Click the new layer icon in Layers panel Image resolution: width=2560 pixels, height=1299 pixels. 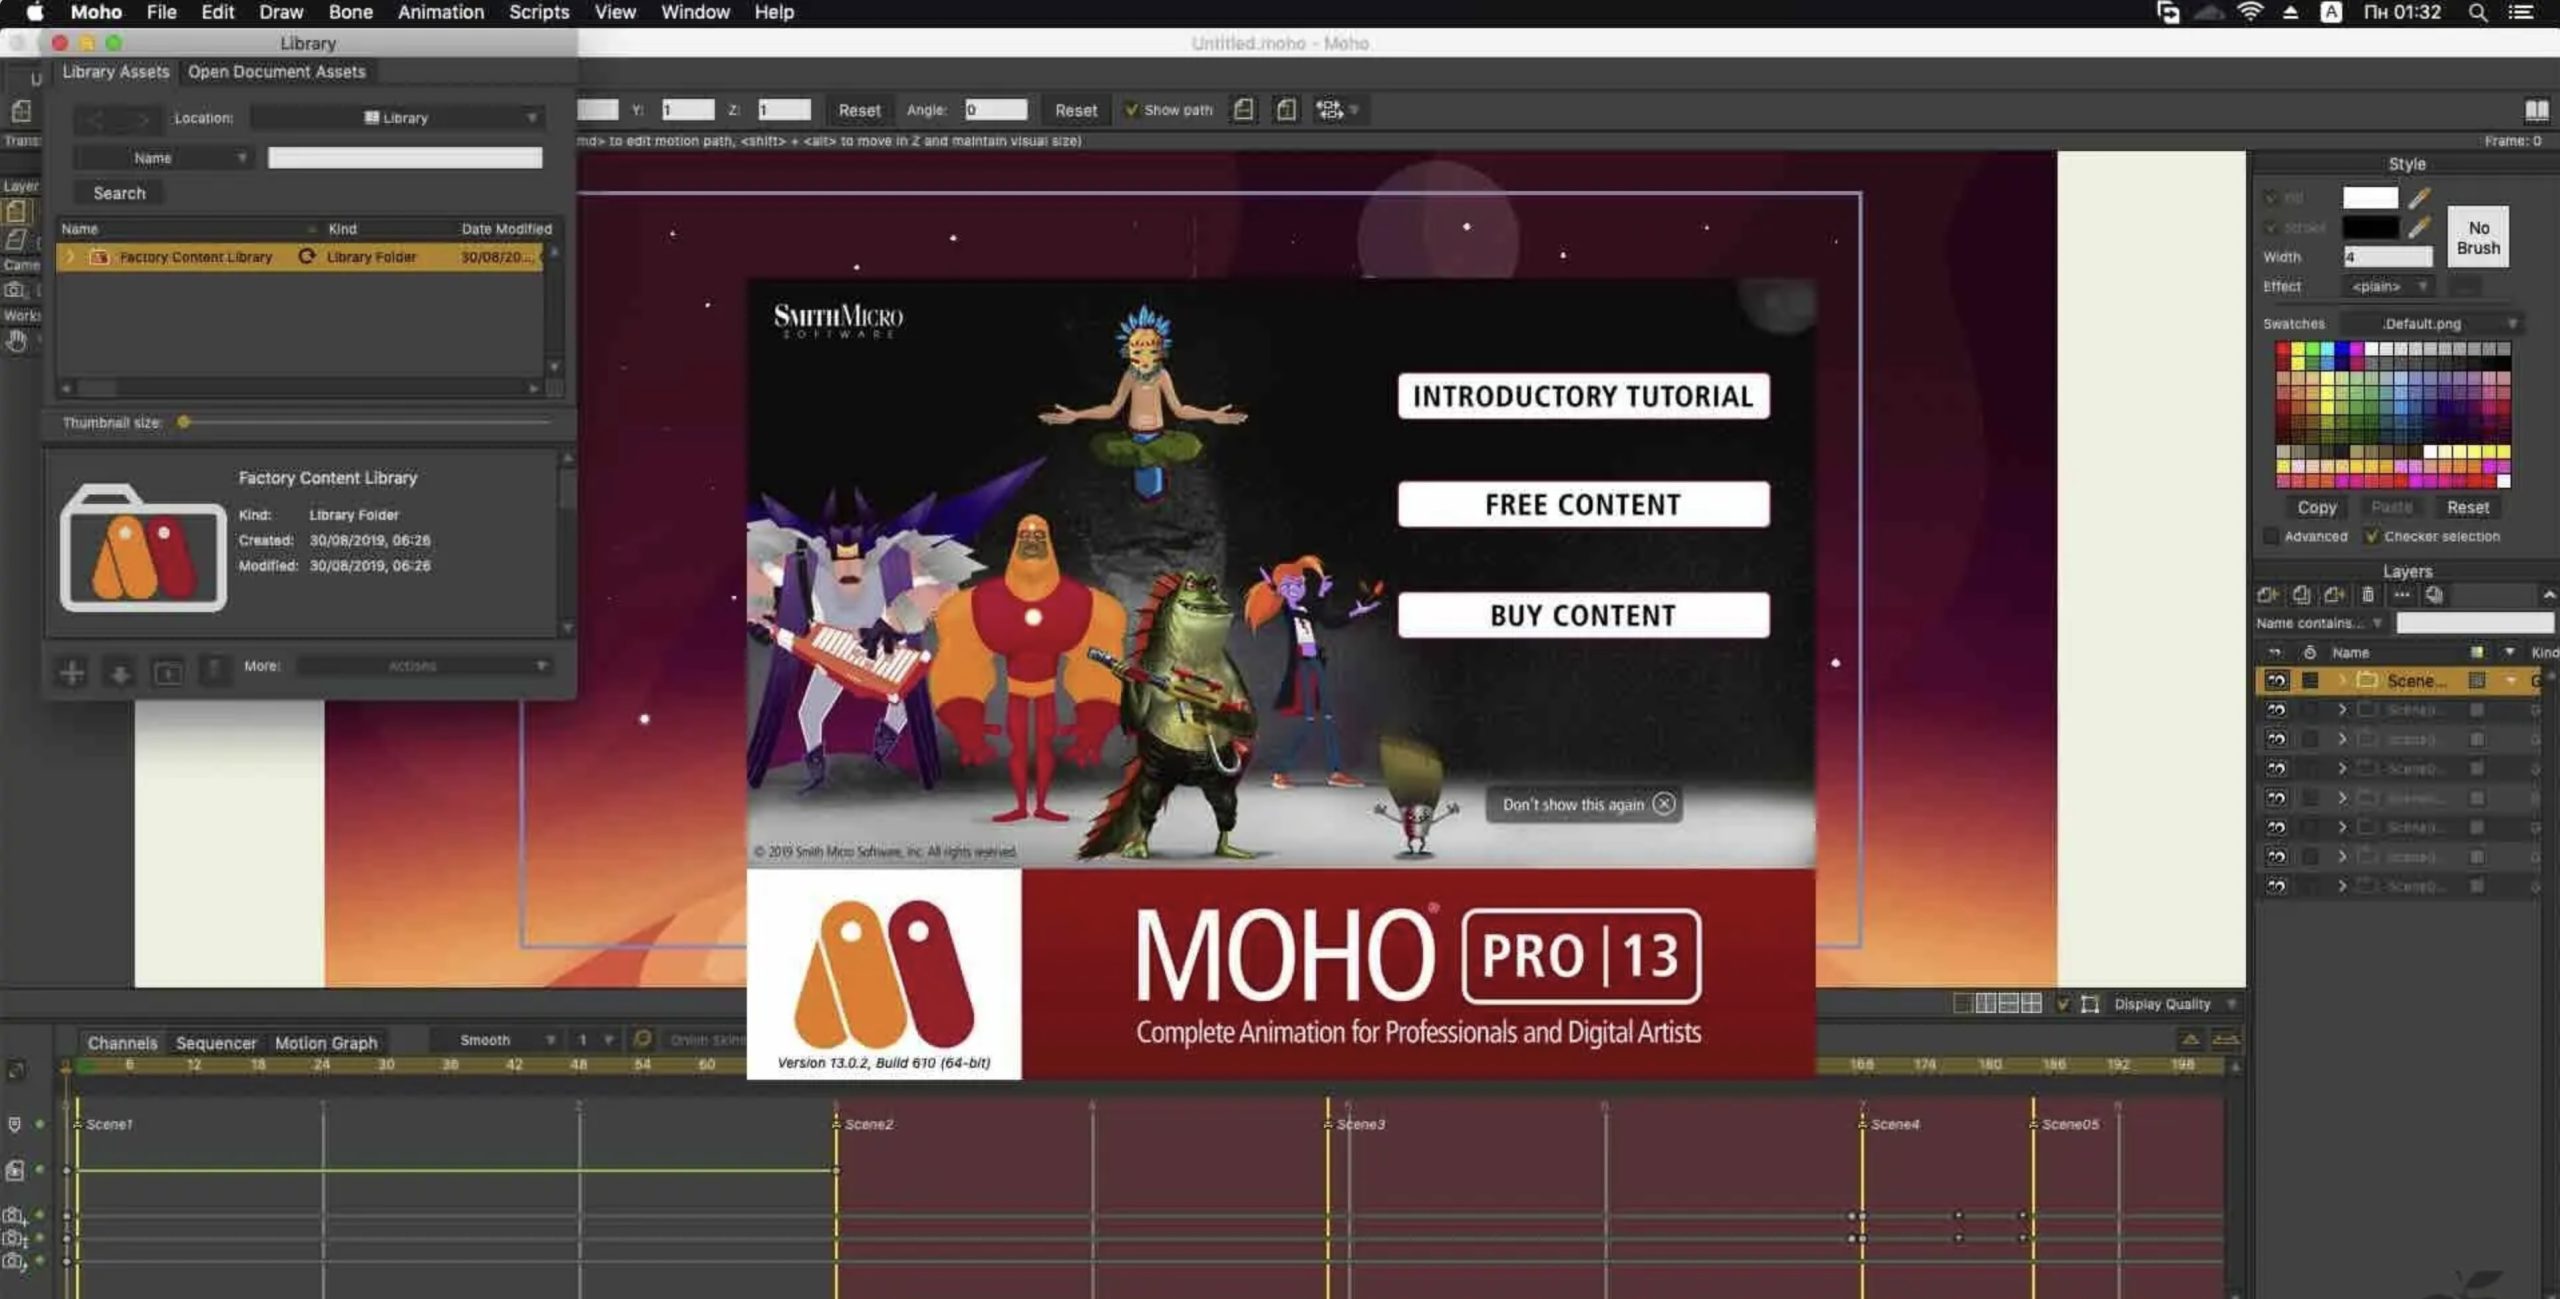pos(2267,595)
